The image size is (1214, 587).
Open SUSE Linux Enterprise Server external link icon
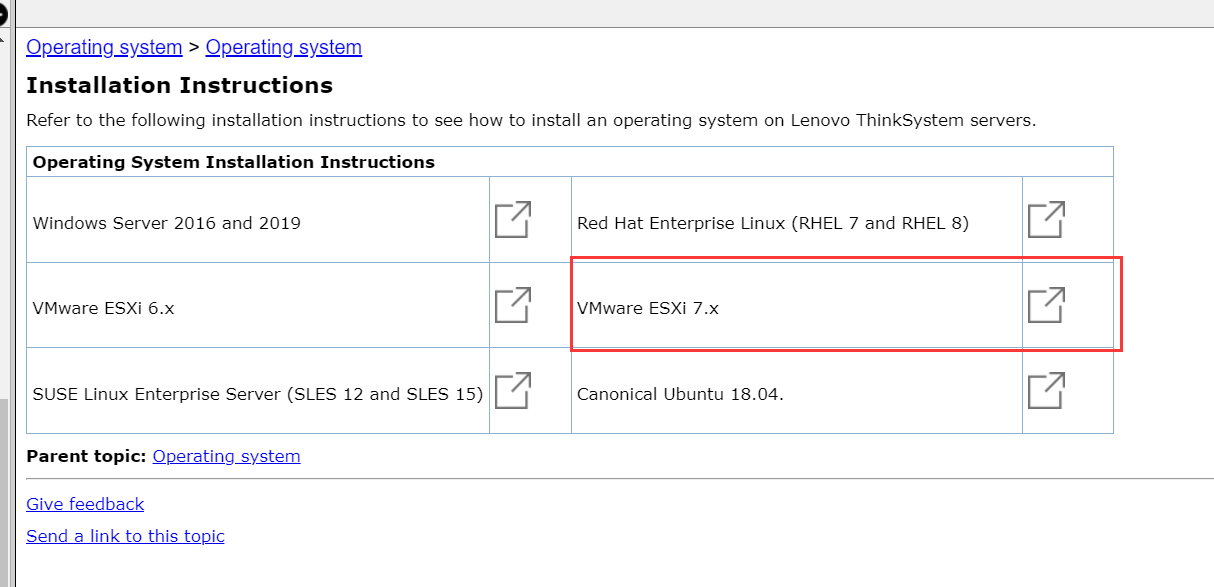513,391
